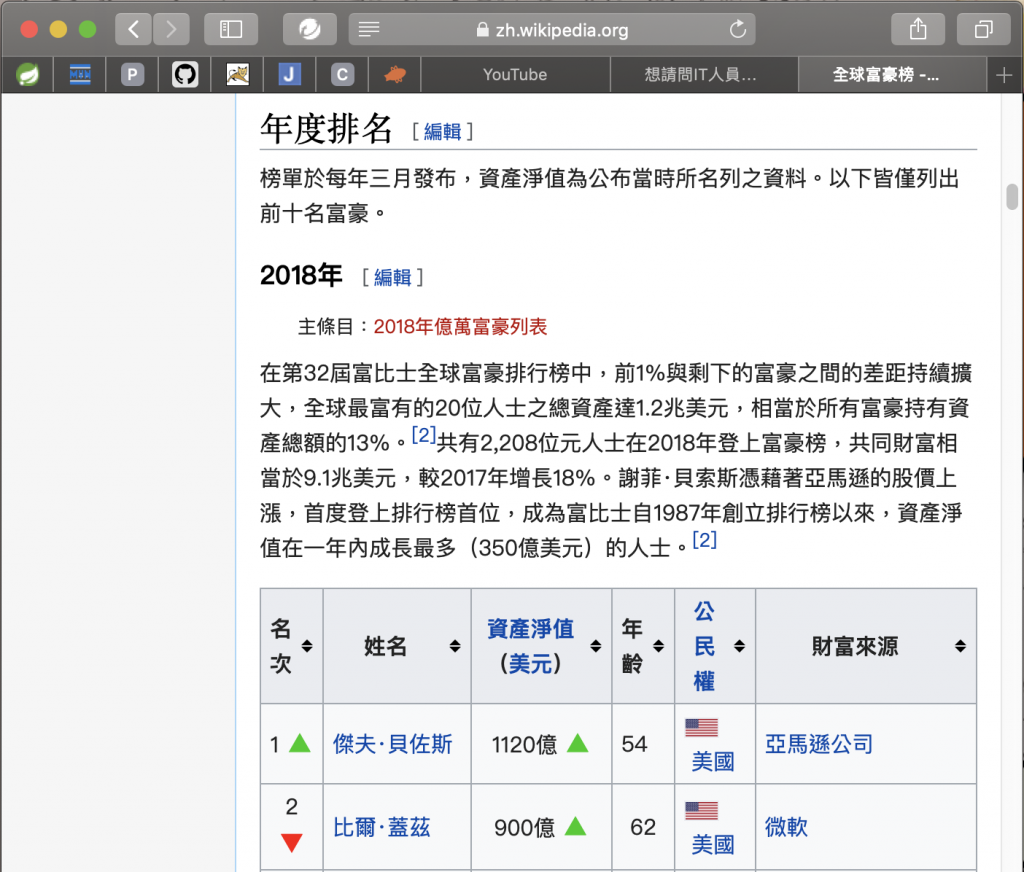Select the age value 62
This screenshot has height=872, width=1024.
click(x=643, y=828)
